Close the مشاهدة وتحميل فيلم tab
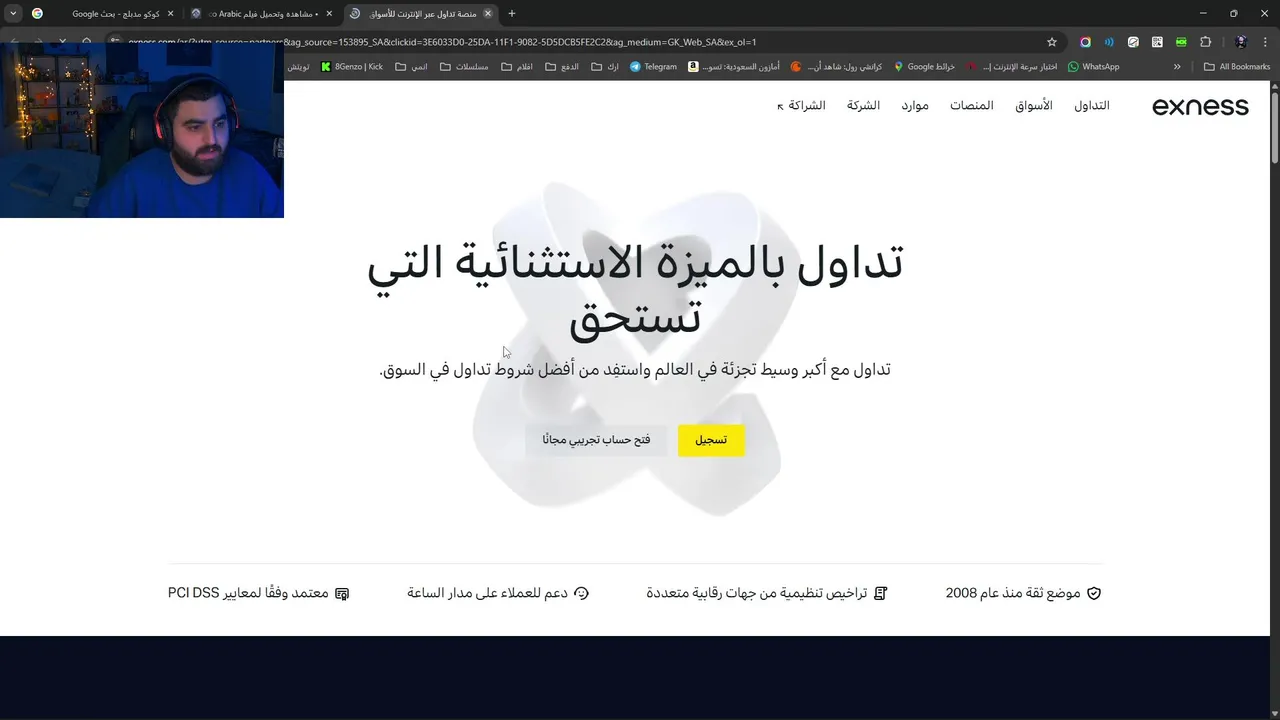Viewport: 1280px width, 720px height. 329,14
